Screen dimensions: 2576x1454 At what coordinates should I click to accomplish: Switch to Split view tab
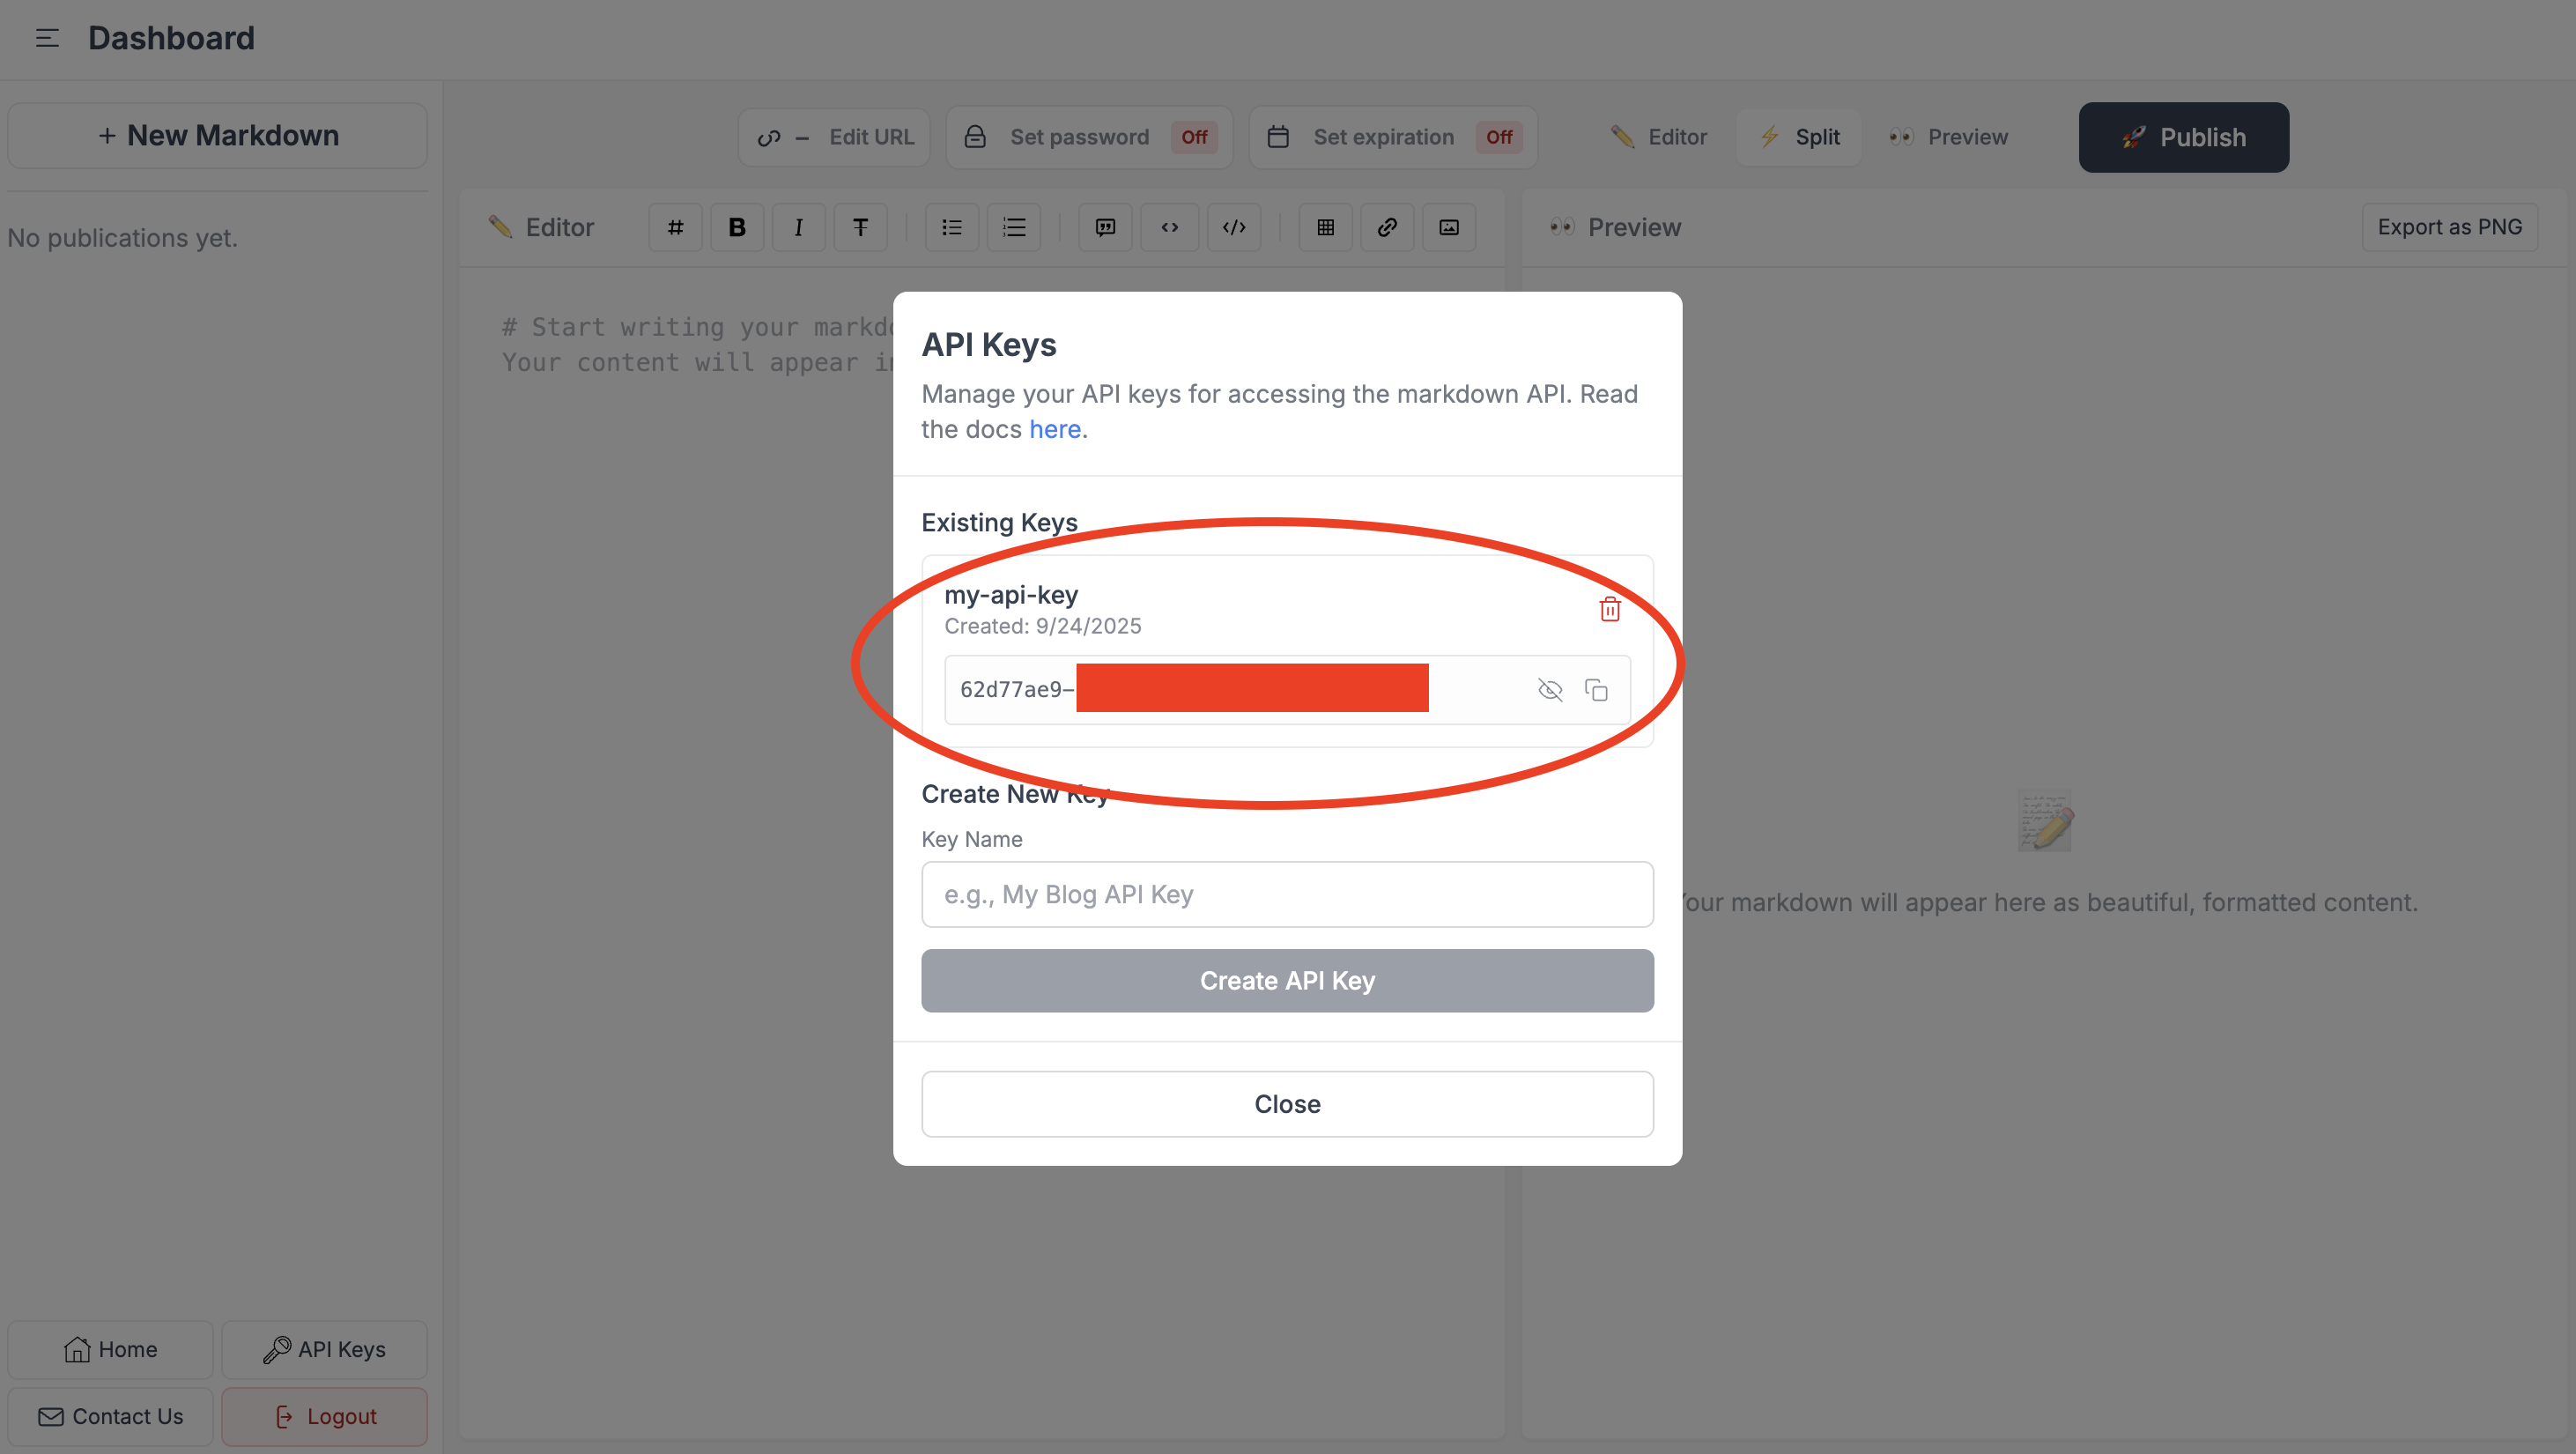click(x=1799, y=137)
